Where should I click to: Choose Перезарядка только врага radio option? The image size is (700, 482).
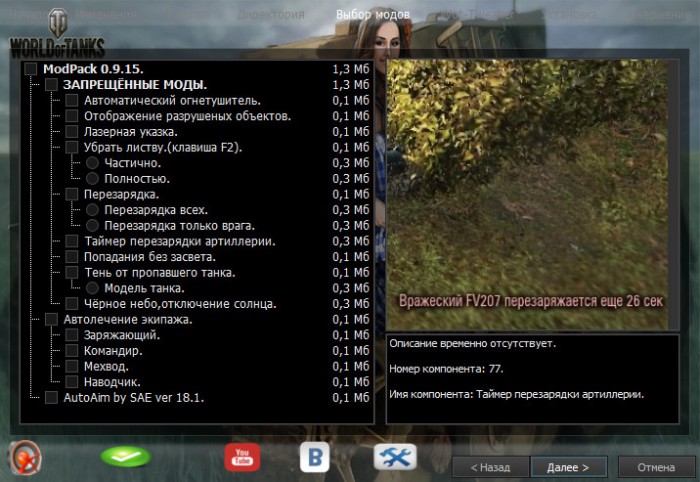[x=92, y=225]
